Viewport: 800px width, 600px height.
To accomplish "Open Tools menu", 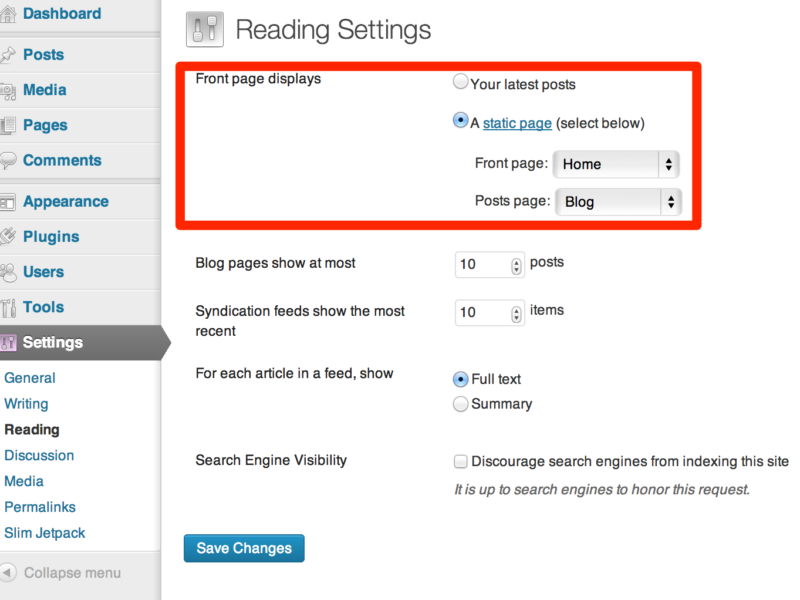I will point(43,307).
